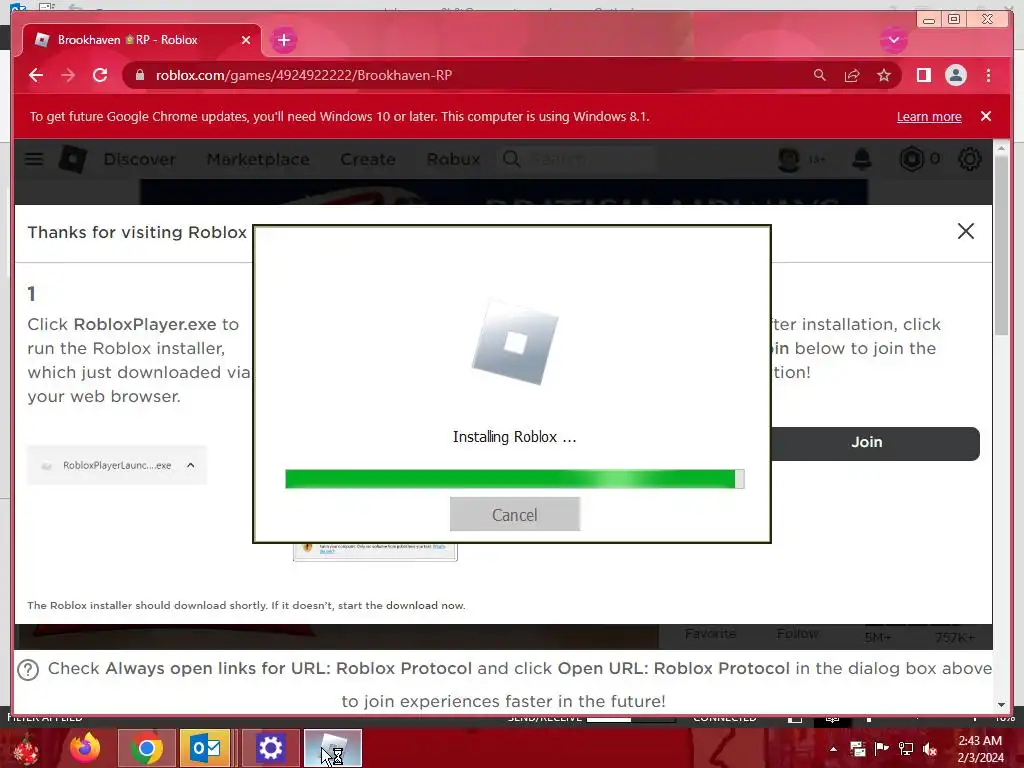Open the settings gear taskbar app

pos(270,748)
